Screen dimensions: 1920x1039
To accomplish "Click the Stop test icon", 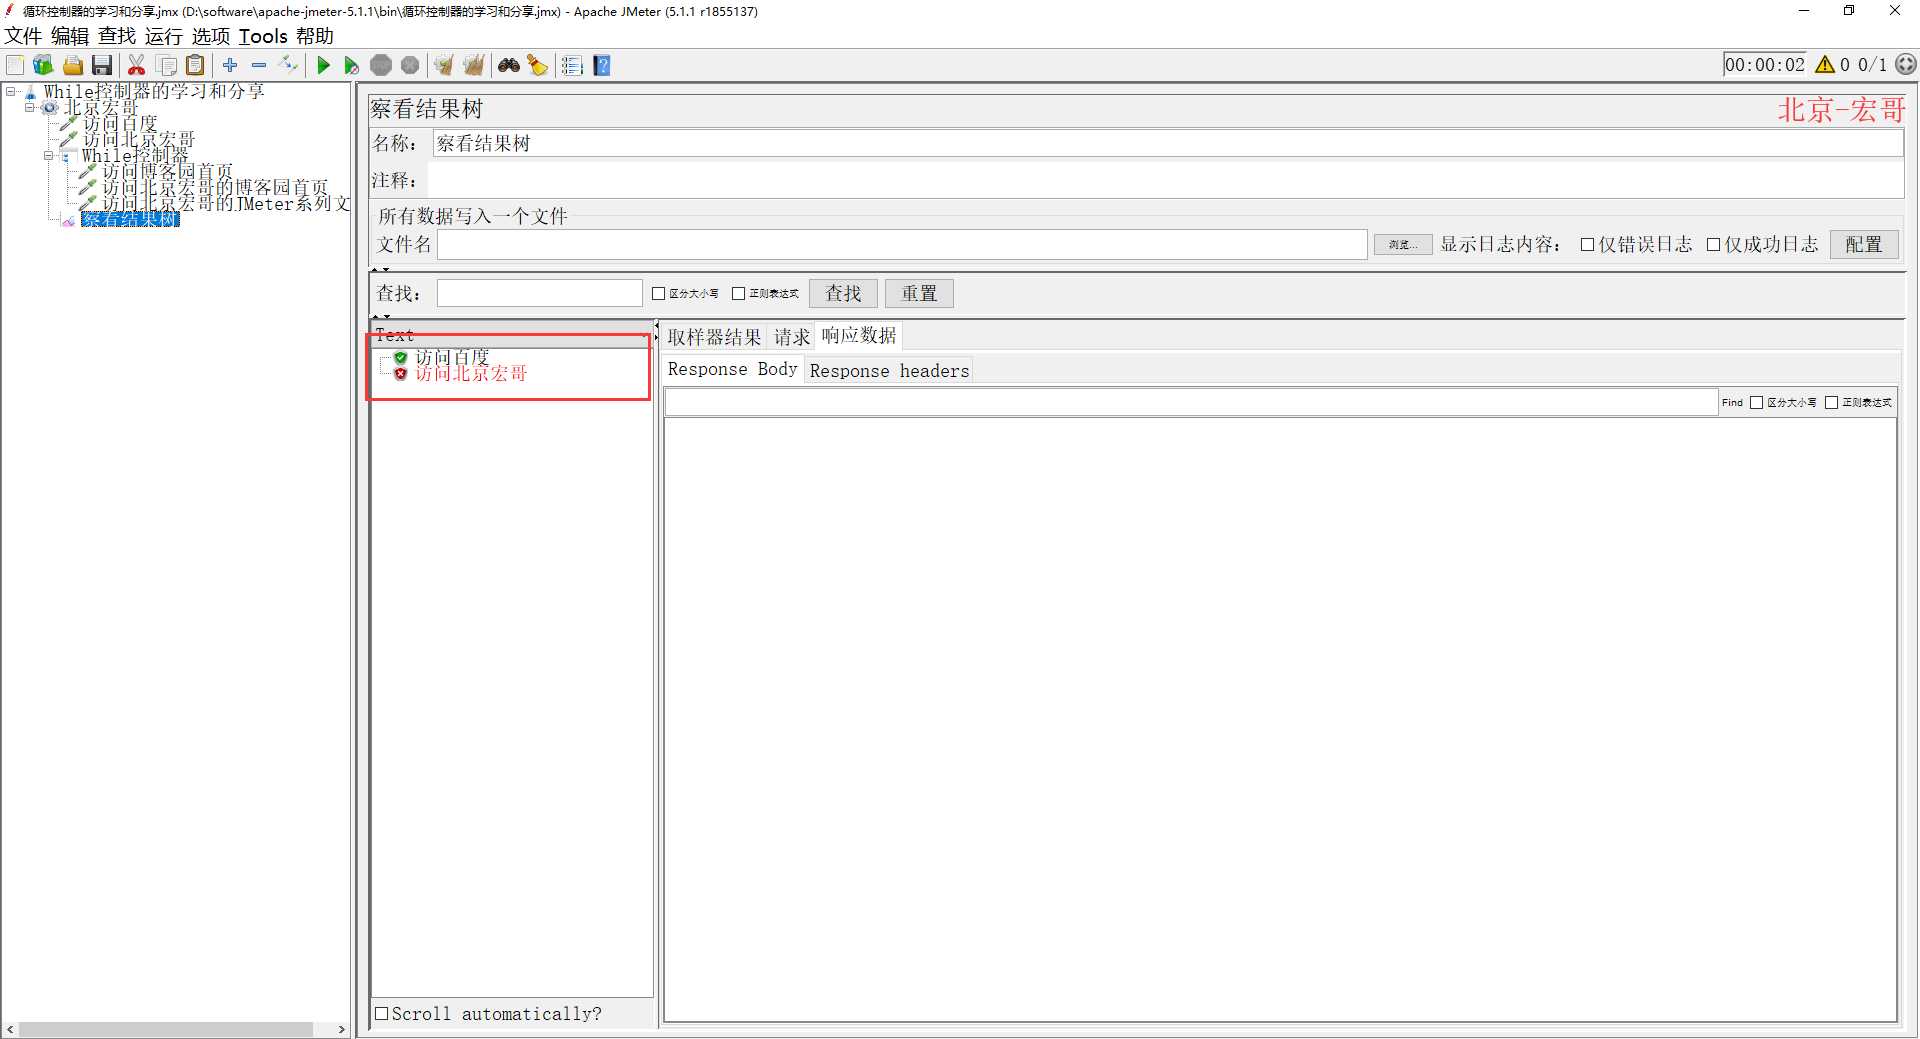I will pyautogui.click(x=381, y=66).
